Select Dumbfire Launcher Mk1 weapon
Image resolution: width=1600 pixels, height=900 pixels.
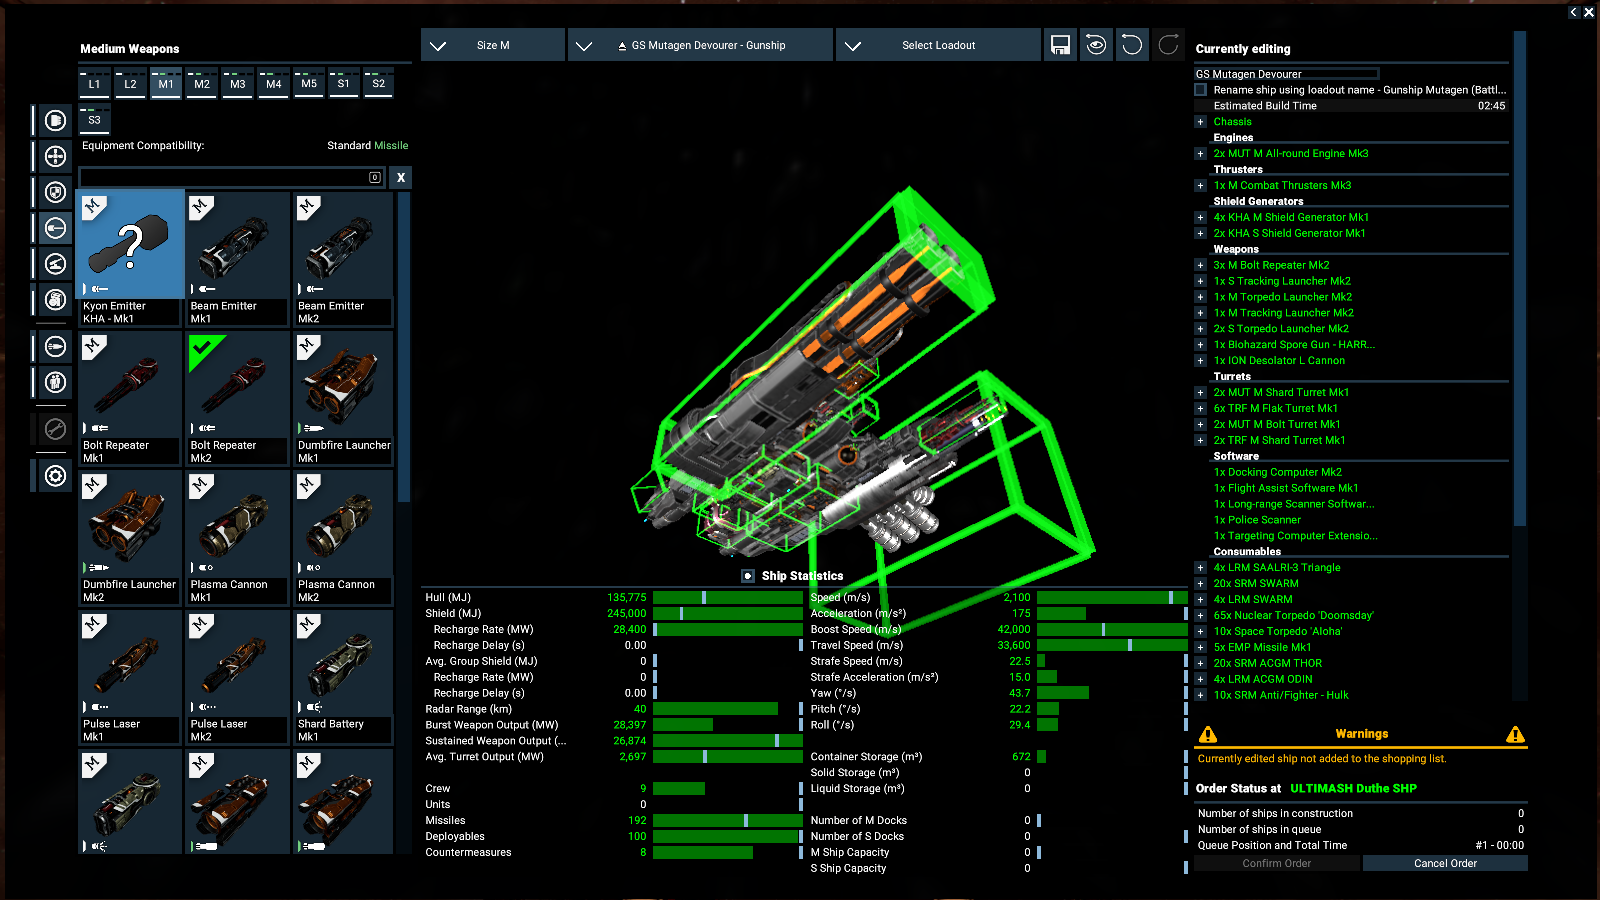[x=344, y=398]
